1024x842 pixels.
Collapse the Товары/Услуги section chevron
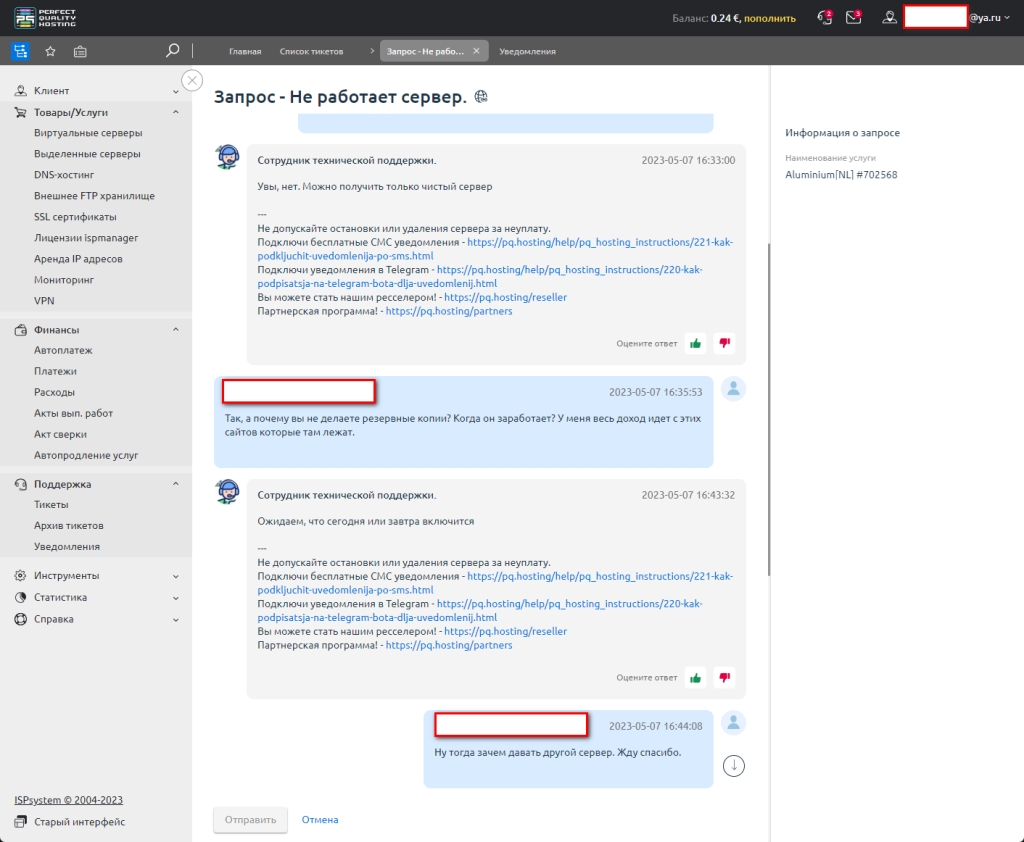(x=176, y=112)
